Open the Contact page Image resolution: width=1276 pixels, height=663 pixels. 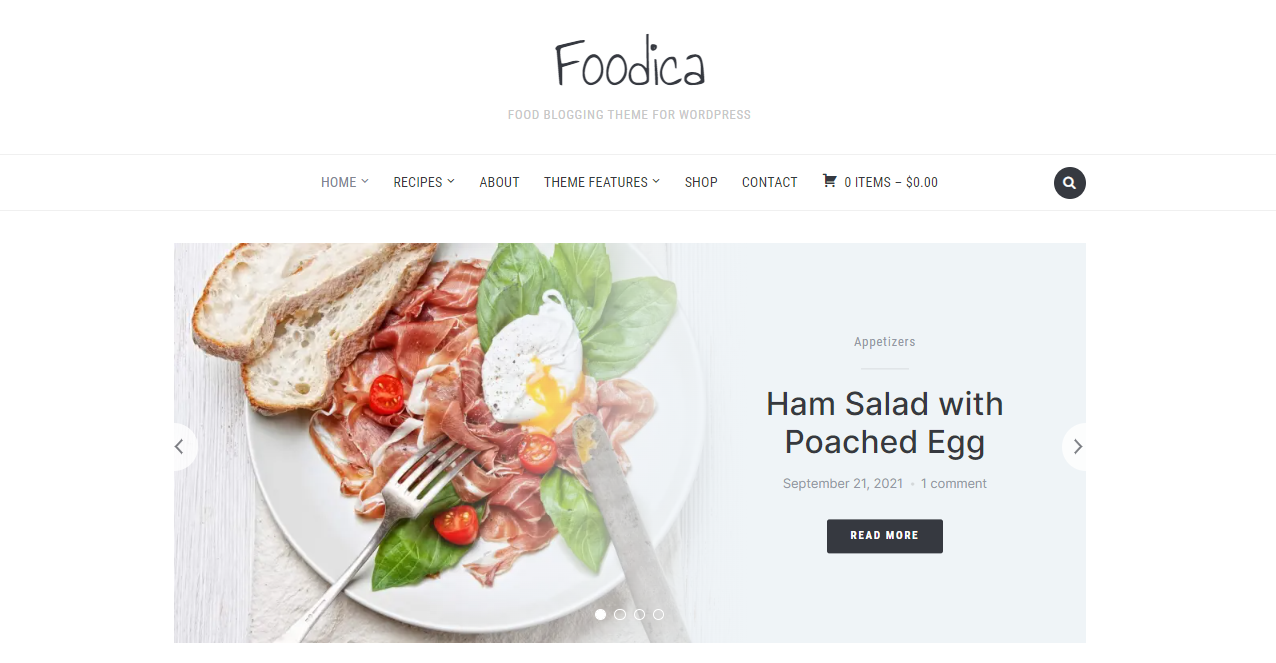(770, 182)
